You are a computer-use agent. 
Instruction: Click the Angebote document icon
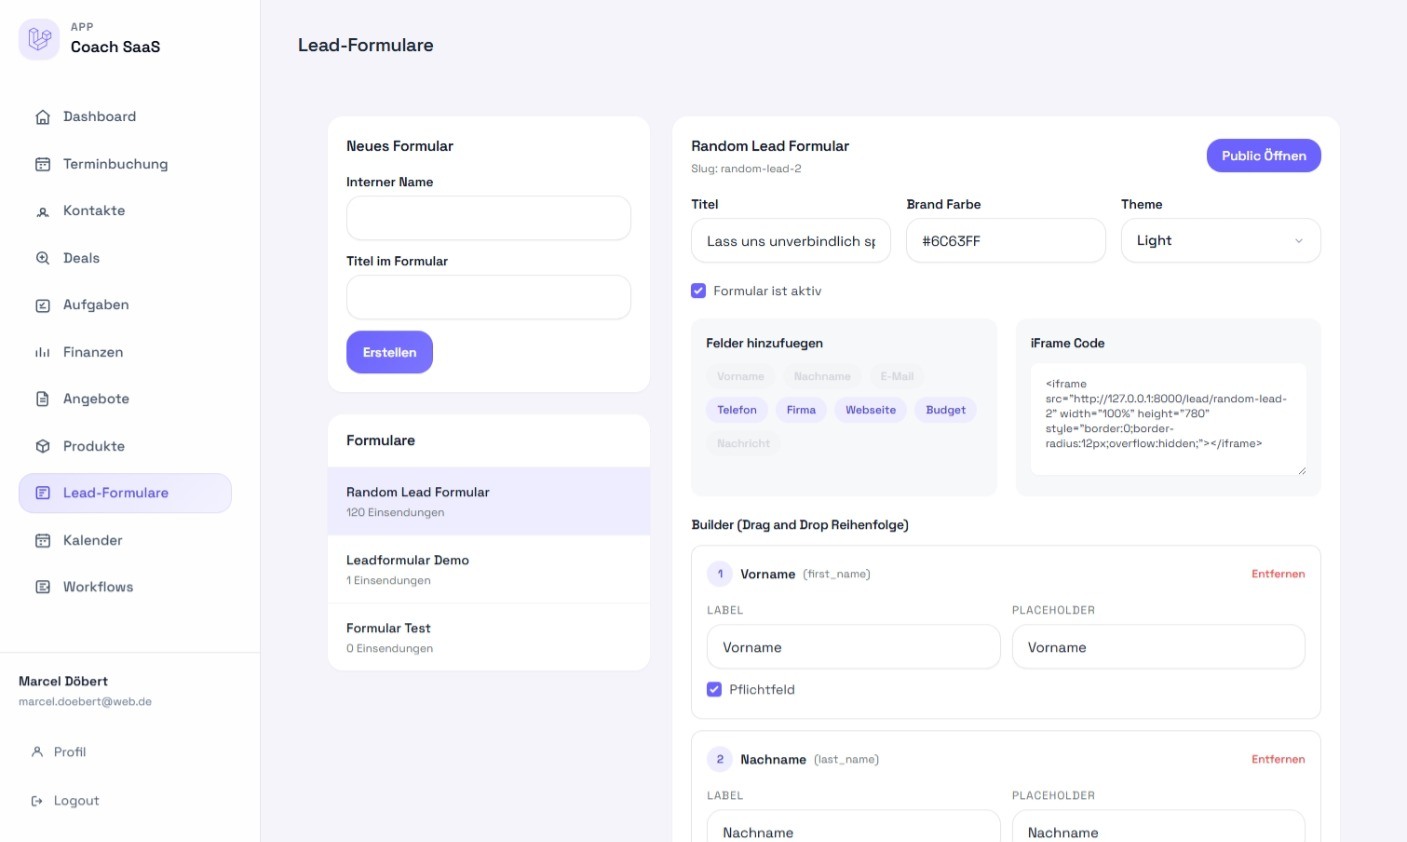(43, 399)
